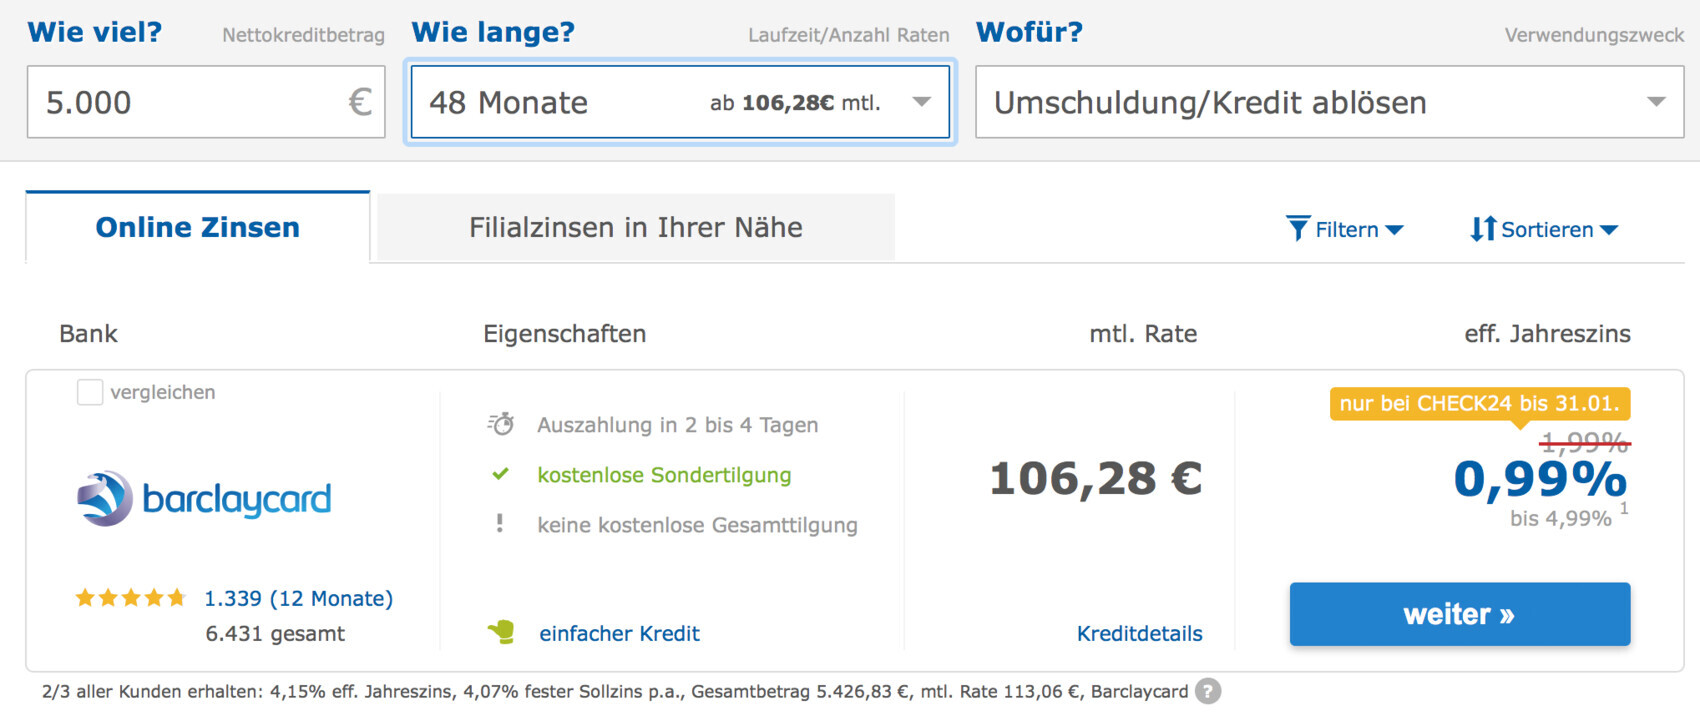Click the green hand einfacher Kredit icon
This screenshot has width=1700, height=716.
point(501,632)
